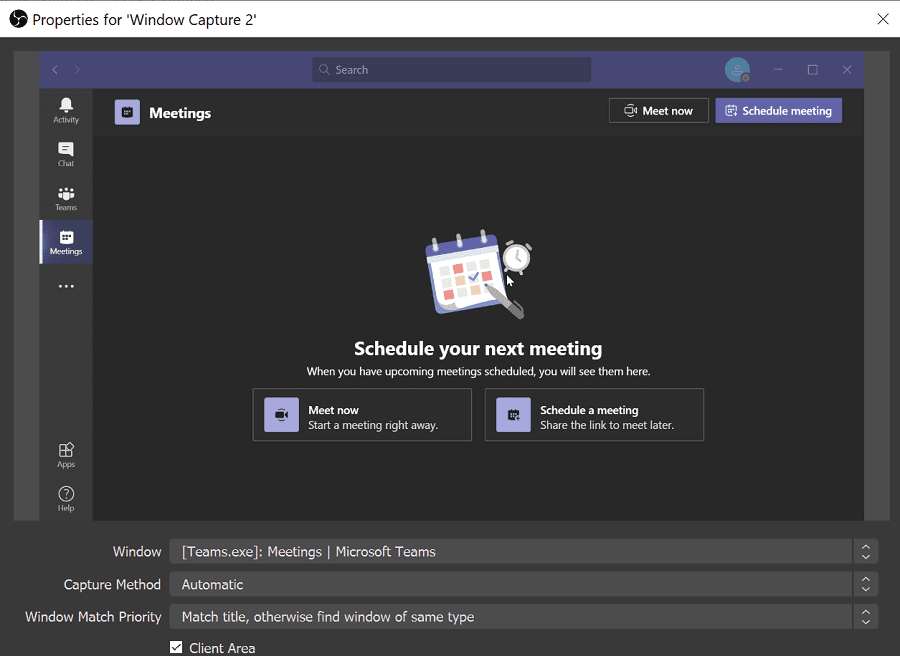Click the Capture Method spinner arrows

point(866,584)
